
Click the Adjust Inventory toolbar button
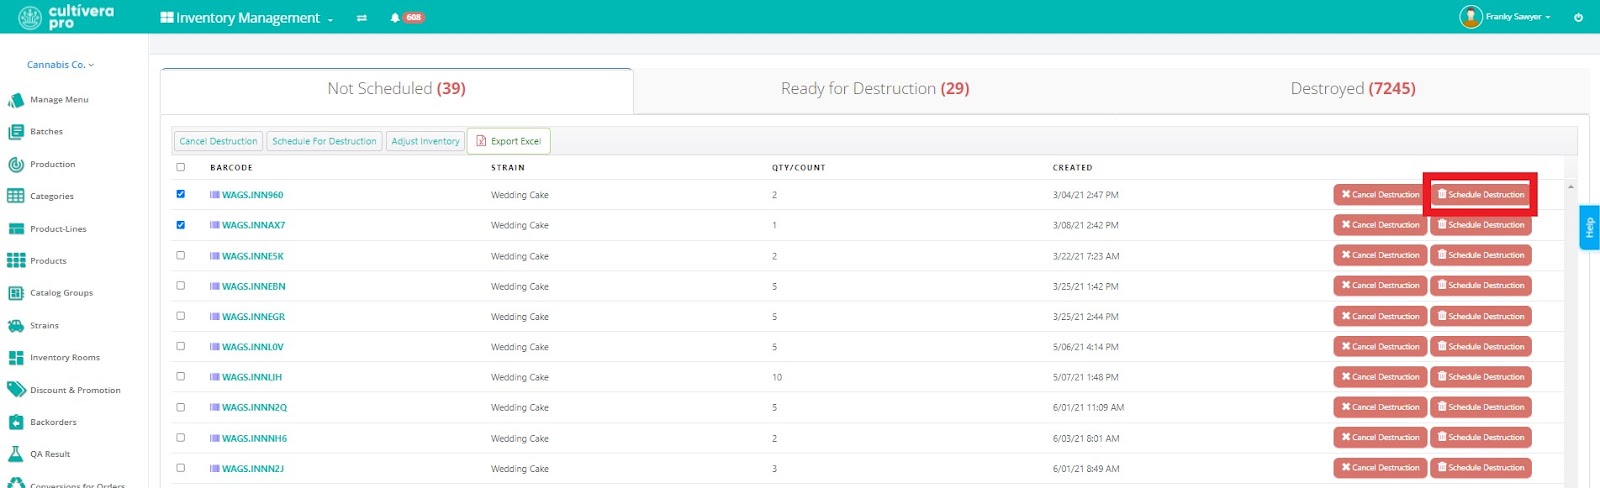[425, 141]
